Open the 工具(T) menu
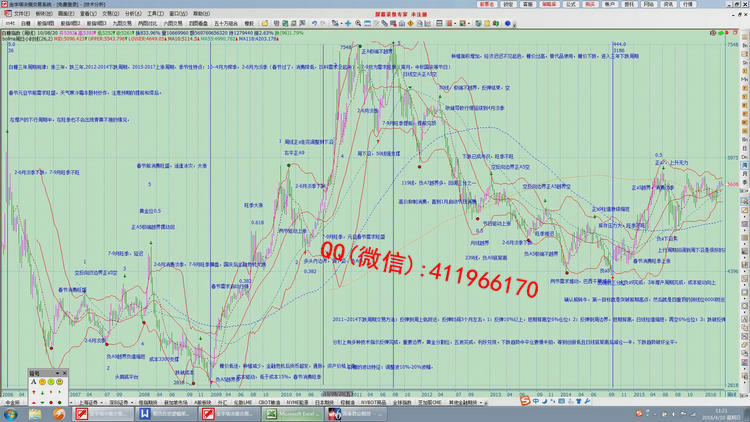 pos(155,14)
